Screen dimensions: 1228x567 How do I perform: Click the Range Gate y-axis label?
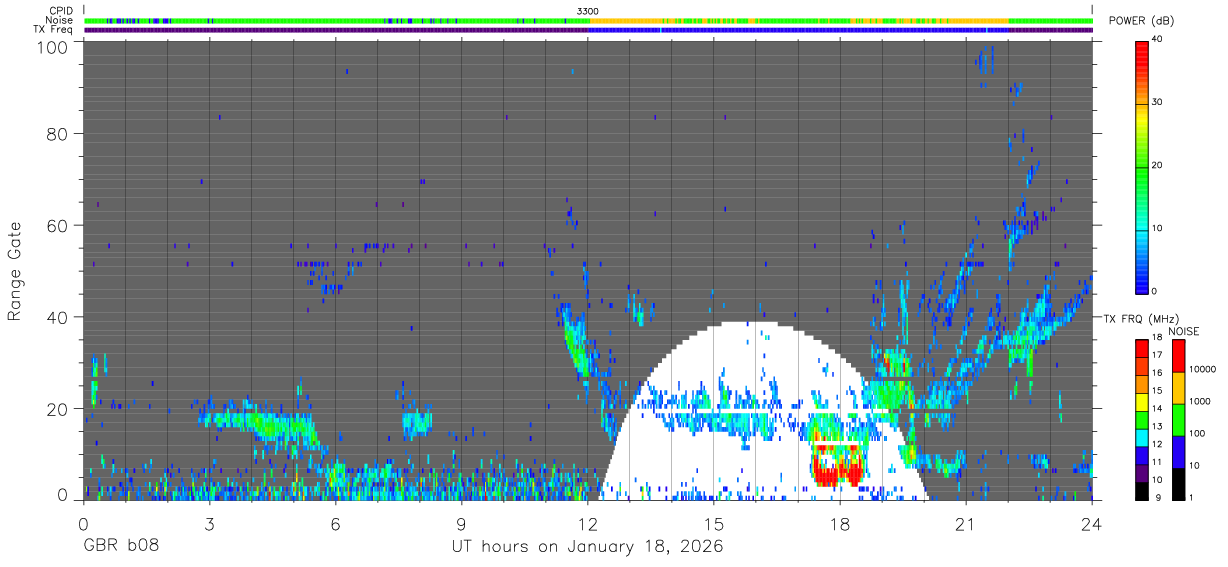(x=15, y=271)
